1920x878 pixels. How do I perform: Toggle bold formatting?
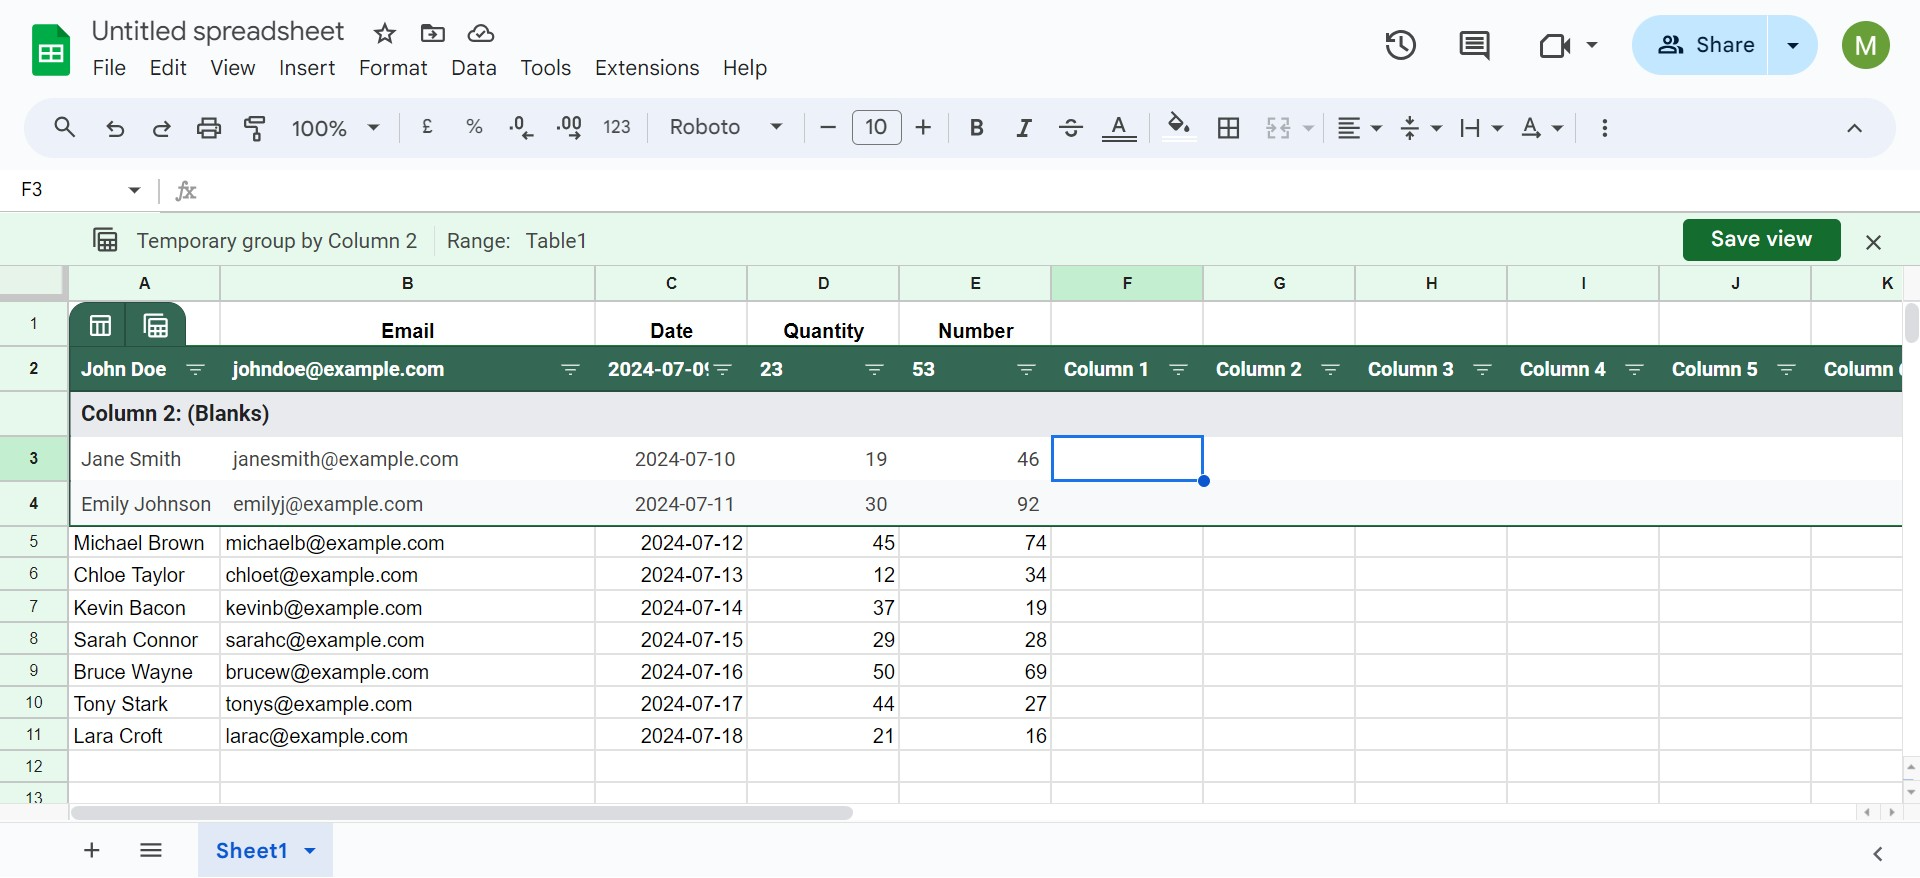click(x=977, y=128)
